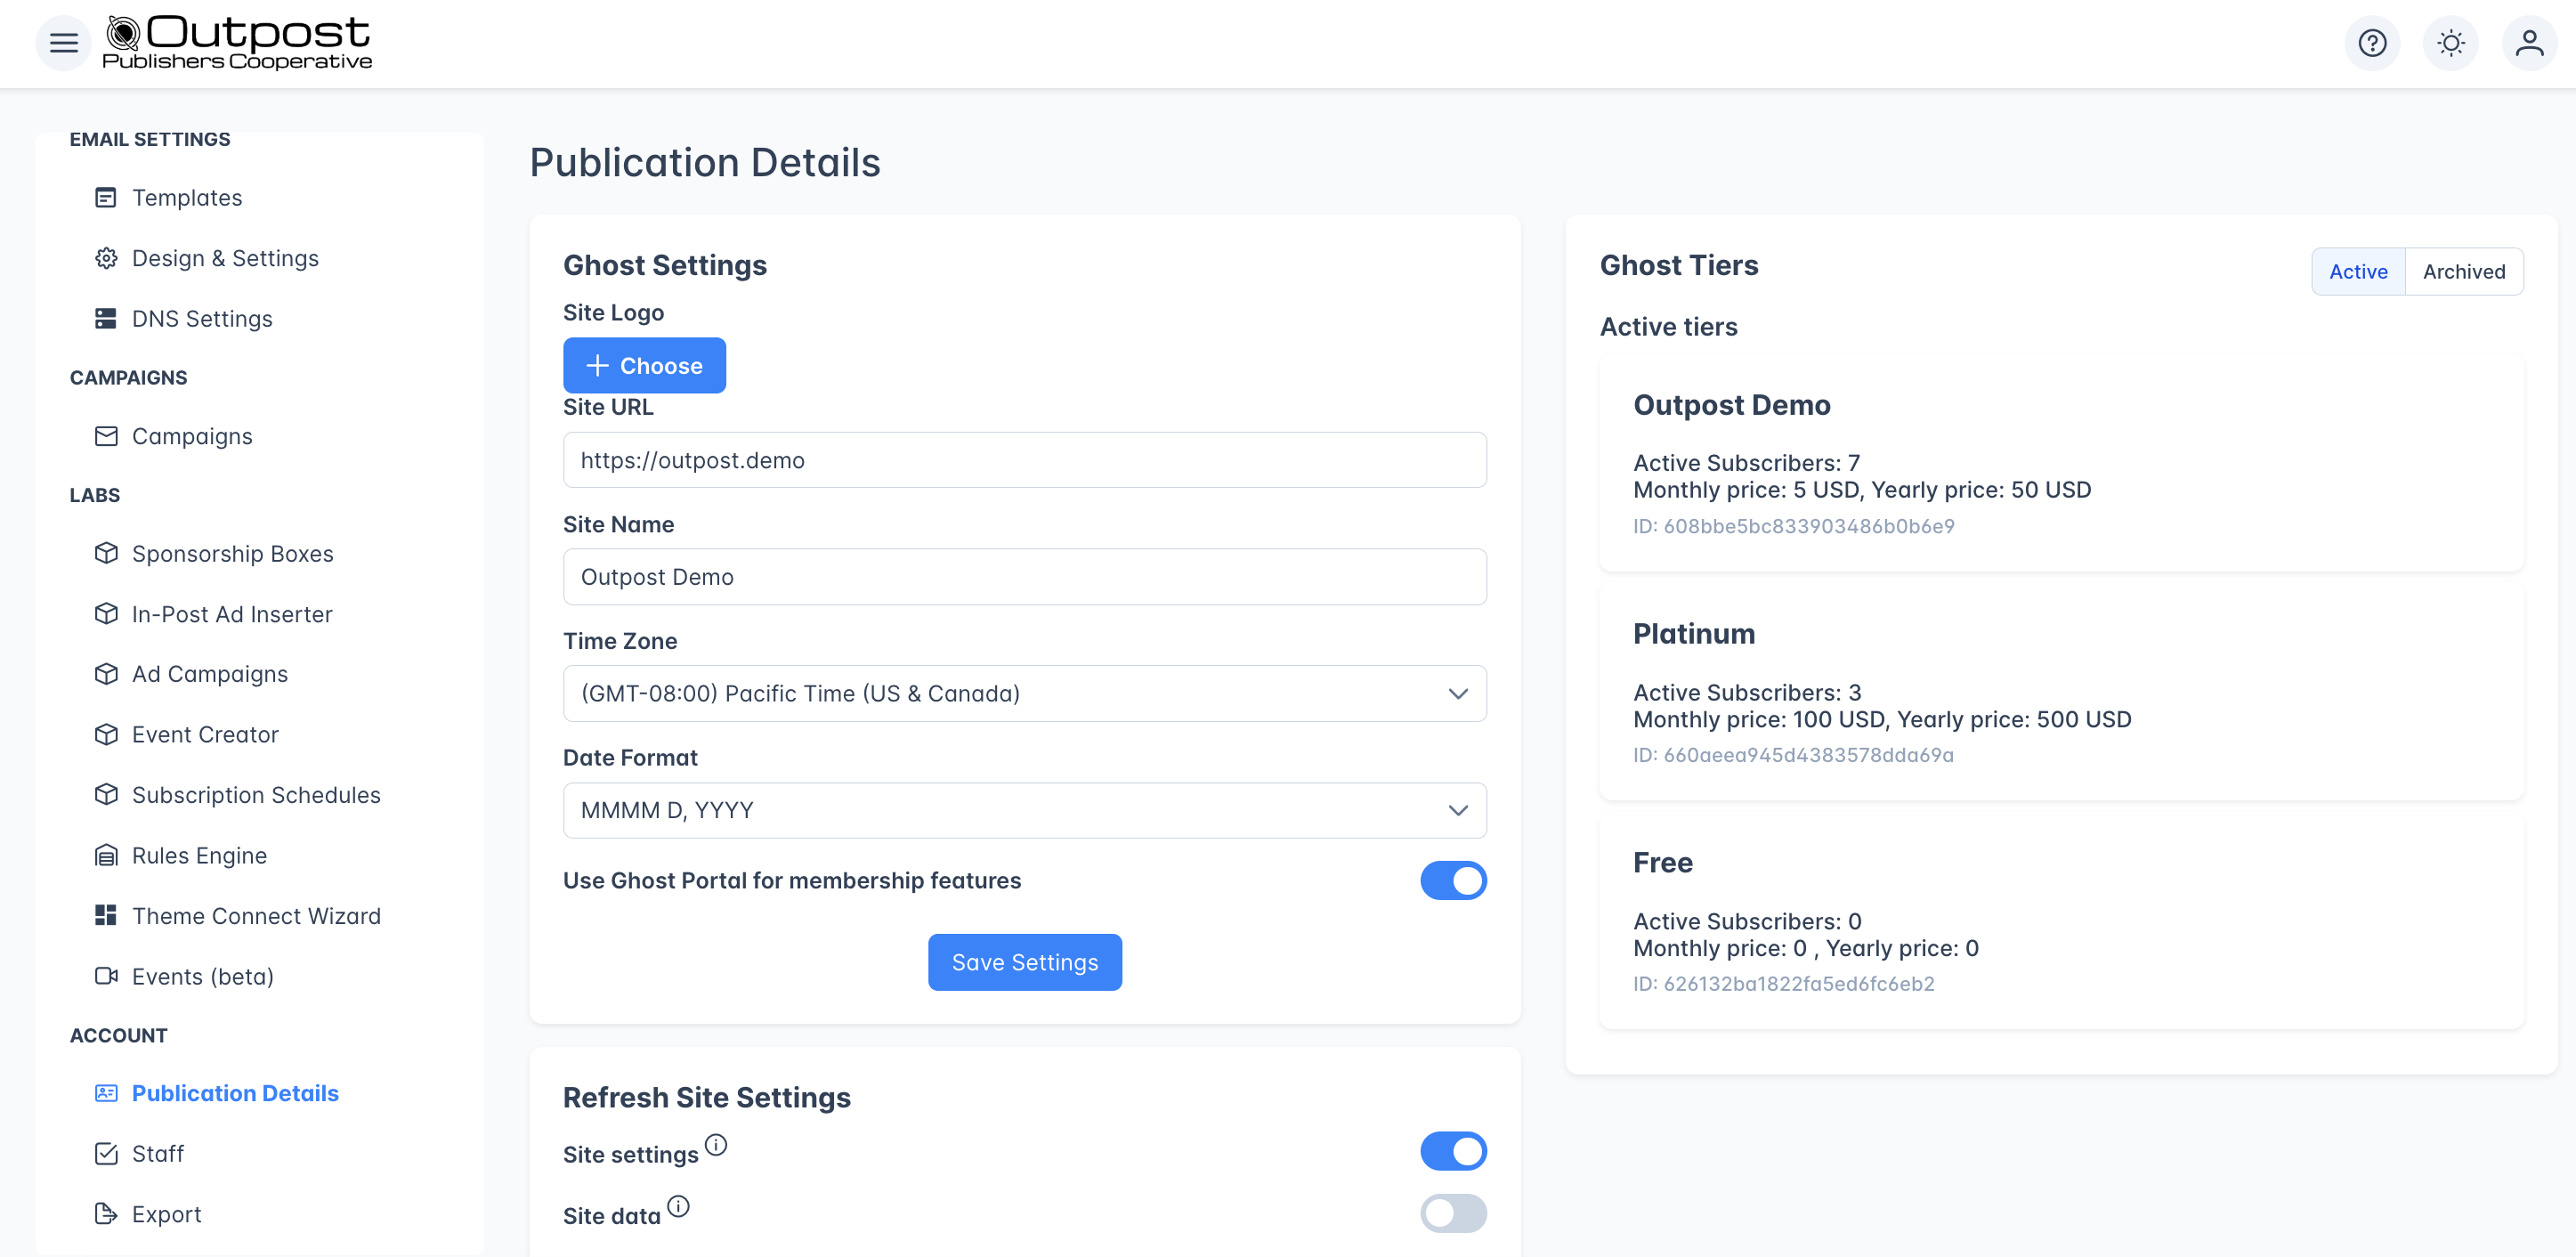
Task: Click tier ID 608bbe5bc833903486b0b6e9
Action: click(1793, 527)
